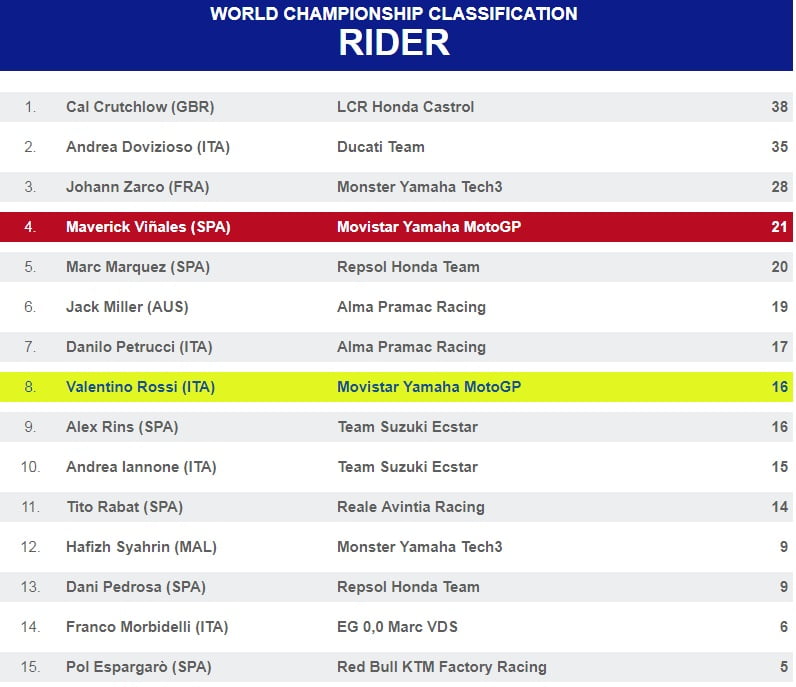Click the RIDER heading in the blue banner

point(394,43)
